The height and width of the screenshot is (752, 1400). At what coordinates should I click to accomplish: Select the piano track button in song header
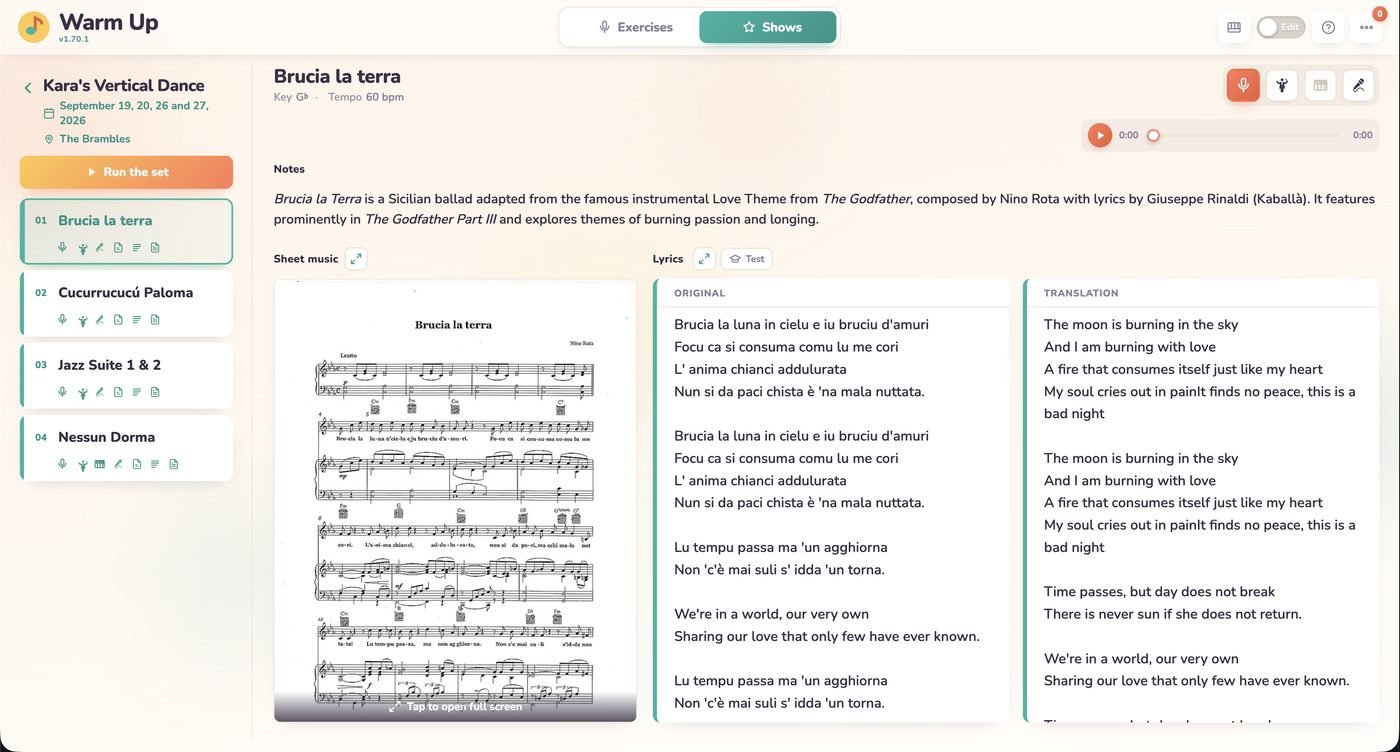1320,85
